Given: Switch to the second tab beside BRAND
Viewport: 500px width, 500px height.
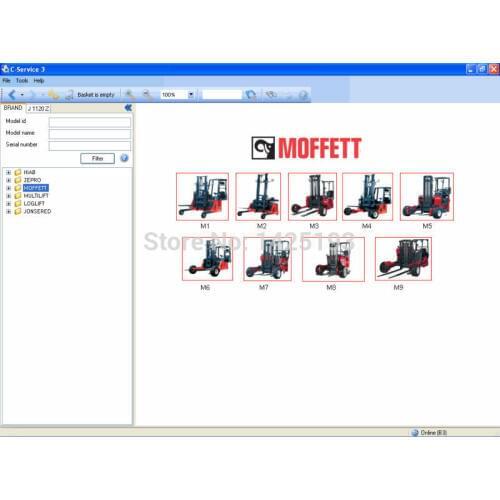Looking at the screenshot, I should click(38, 108).
